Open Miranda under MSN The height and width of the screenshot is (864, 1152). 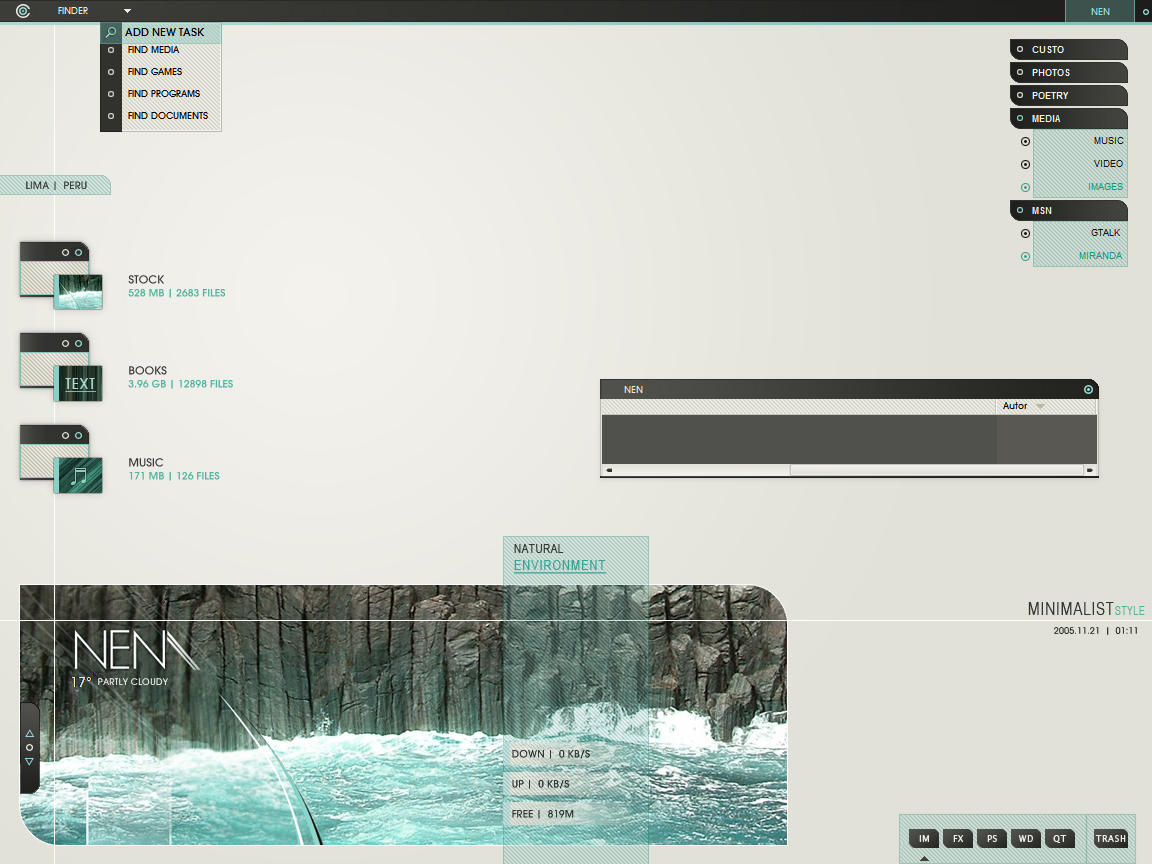click(x=1100, y=256)
